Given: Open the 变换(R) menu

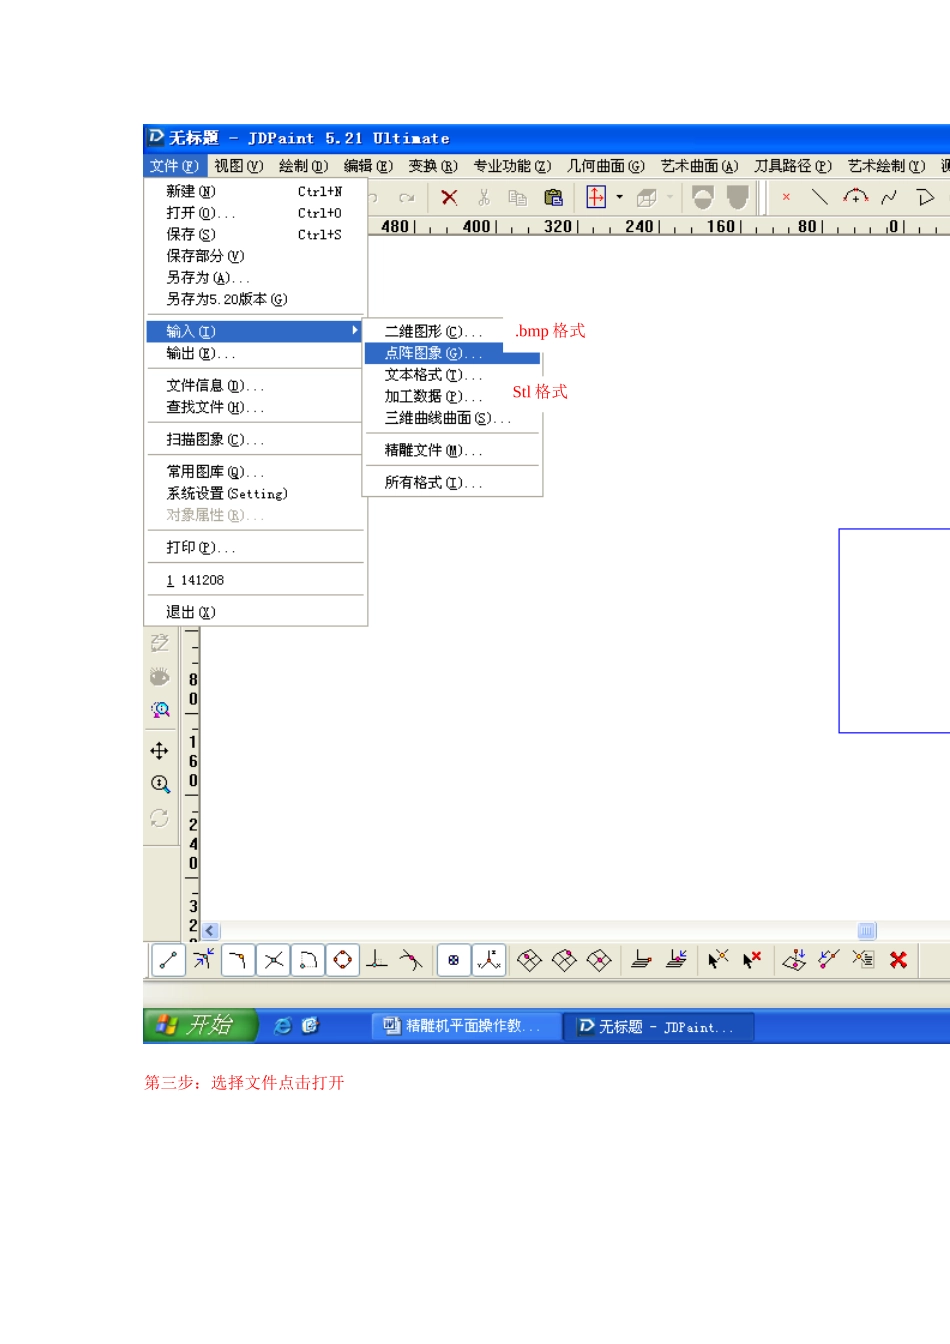Looking at the screenshot, I should [x=433, y=166].
